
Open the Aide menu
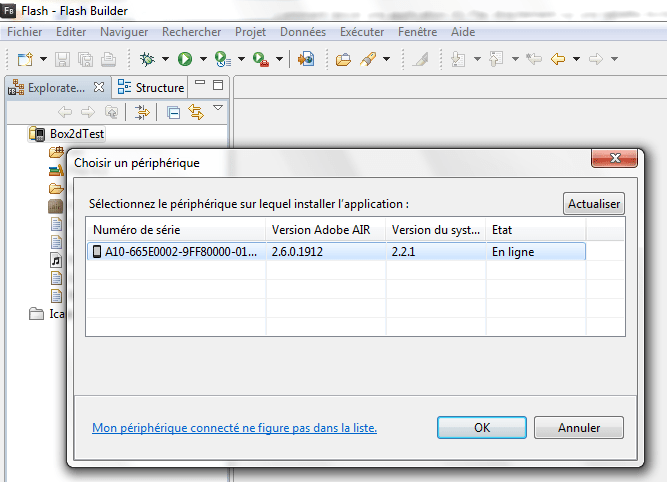tap(463, 32)
